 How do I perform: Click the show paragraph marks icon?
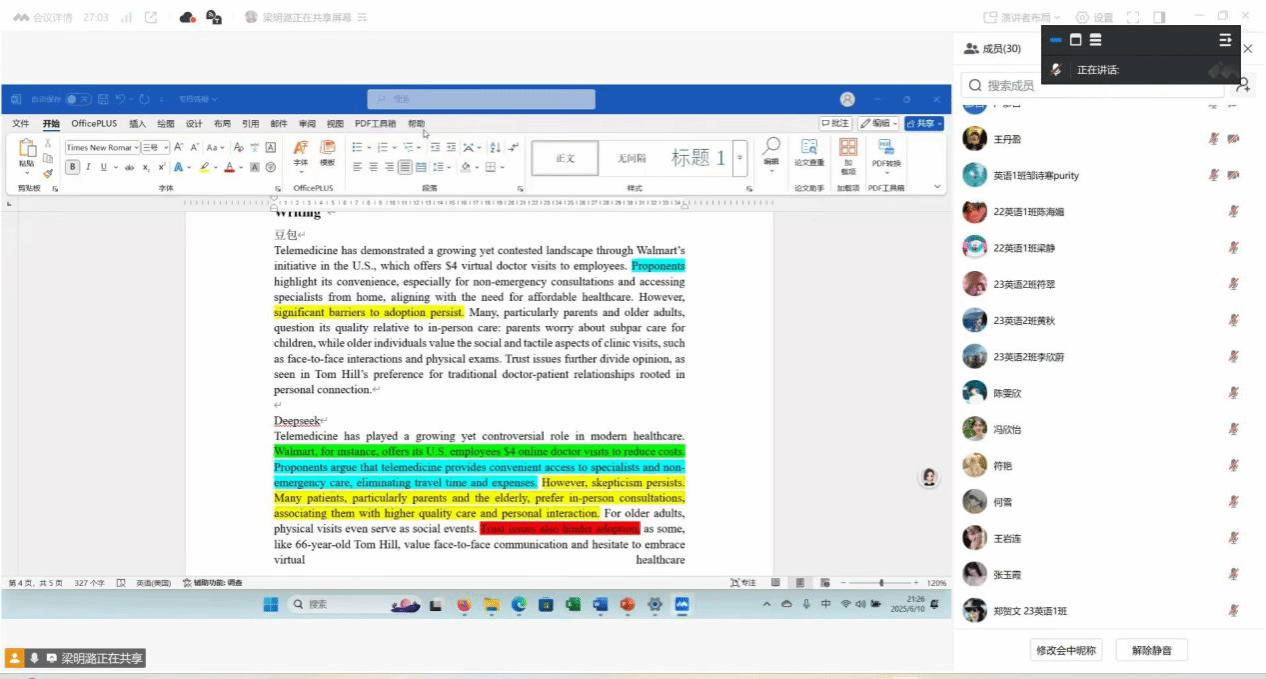tap(514, 147)
